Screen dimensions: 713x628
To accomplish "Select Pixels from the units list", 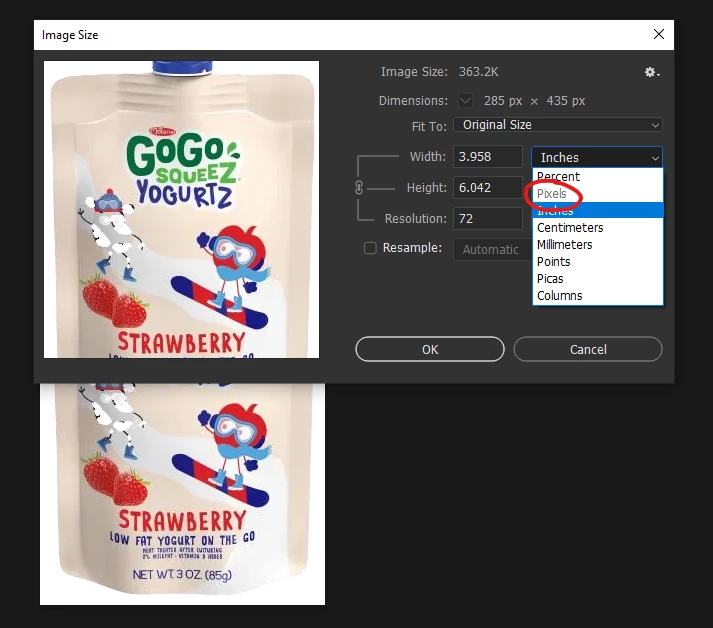I will tap(598, 194).
